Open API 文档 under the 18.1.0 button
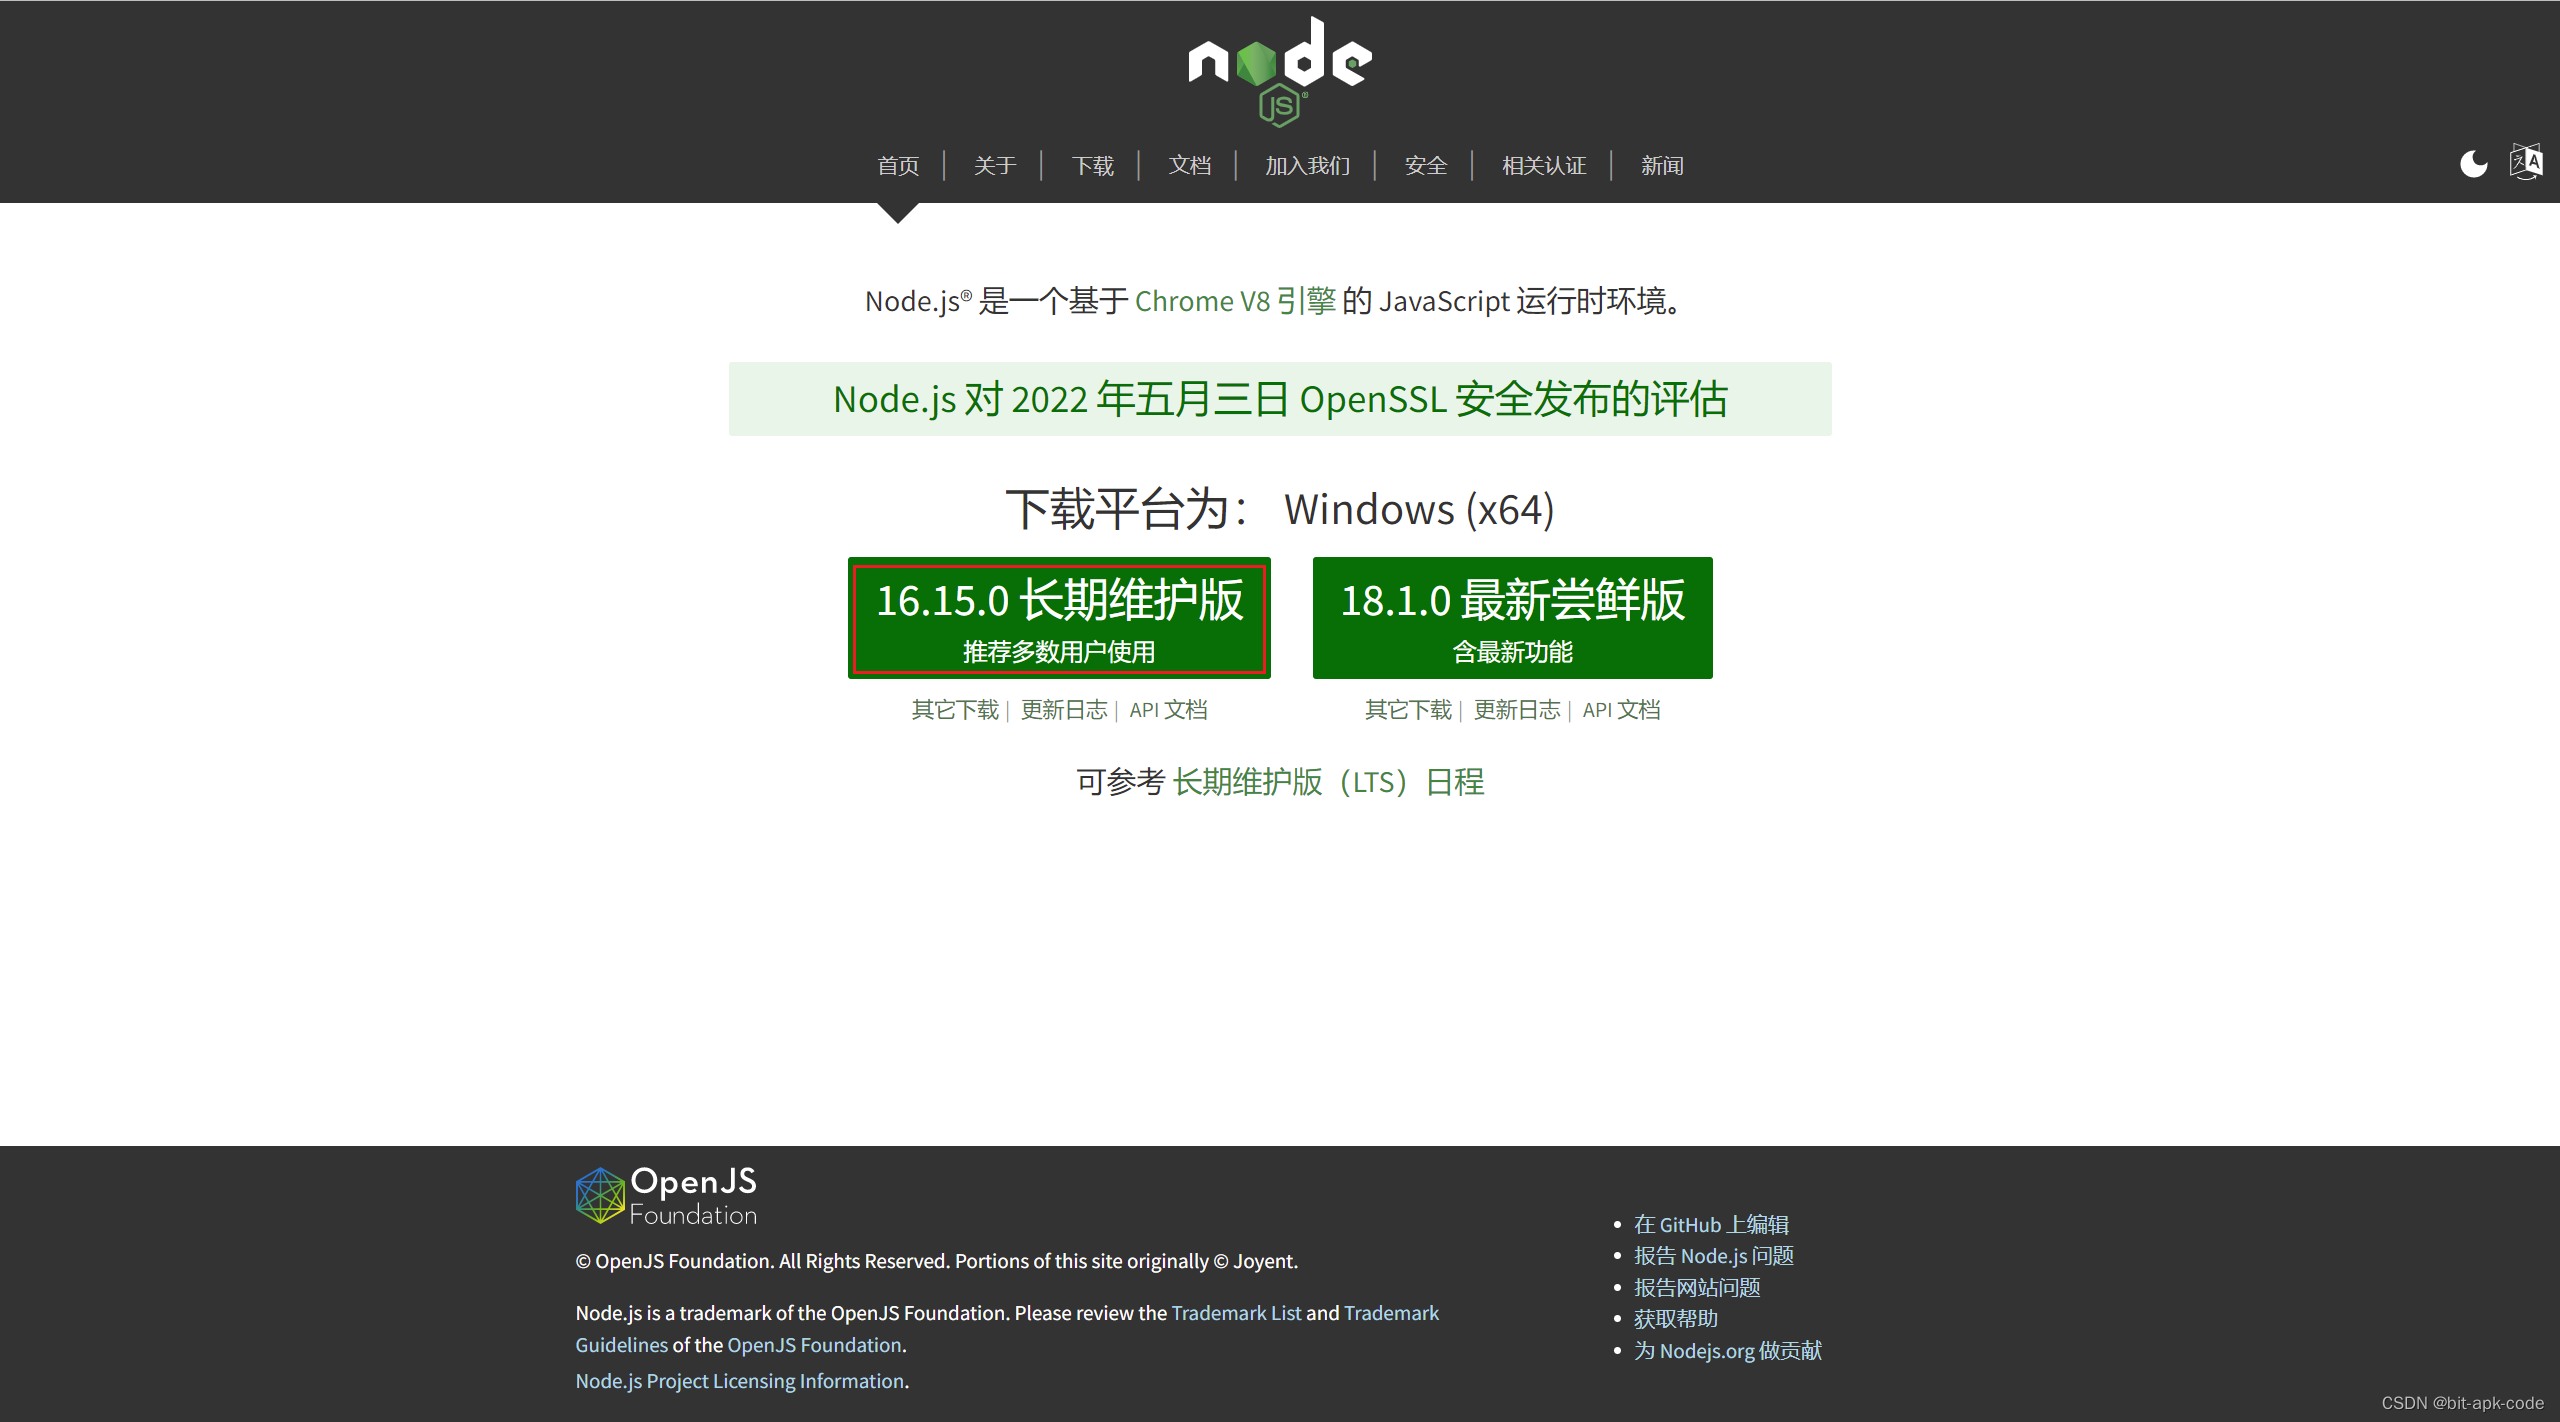2560x1422 pixels. point(1621,710)
